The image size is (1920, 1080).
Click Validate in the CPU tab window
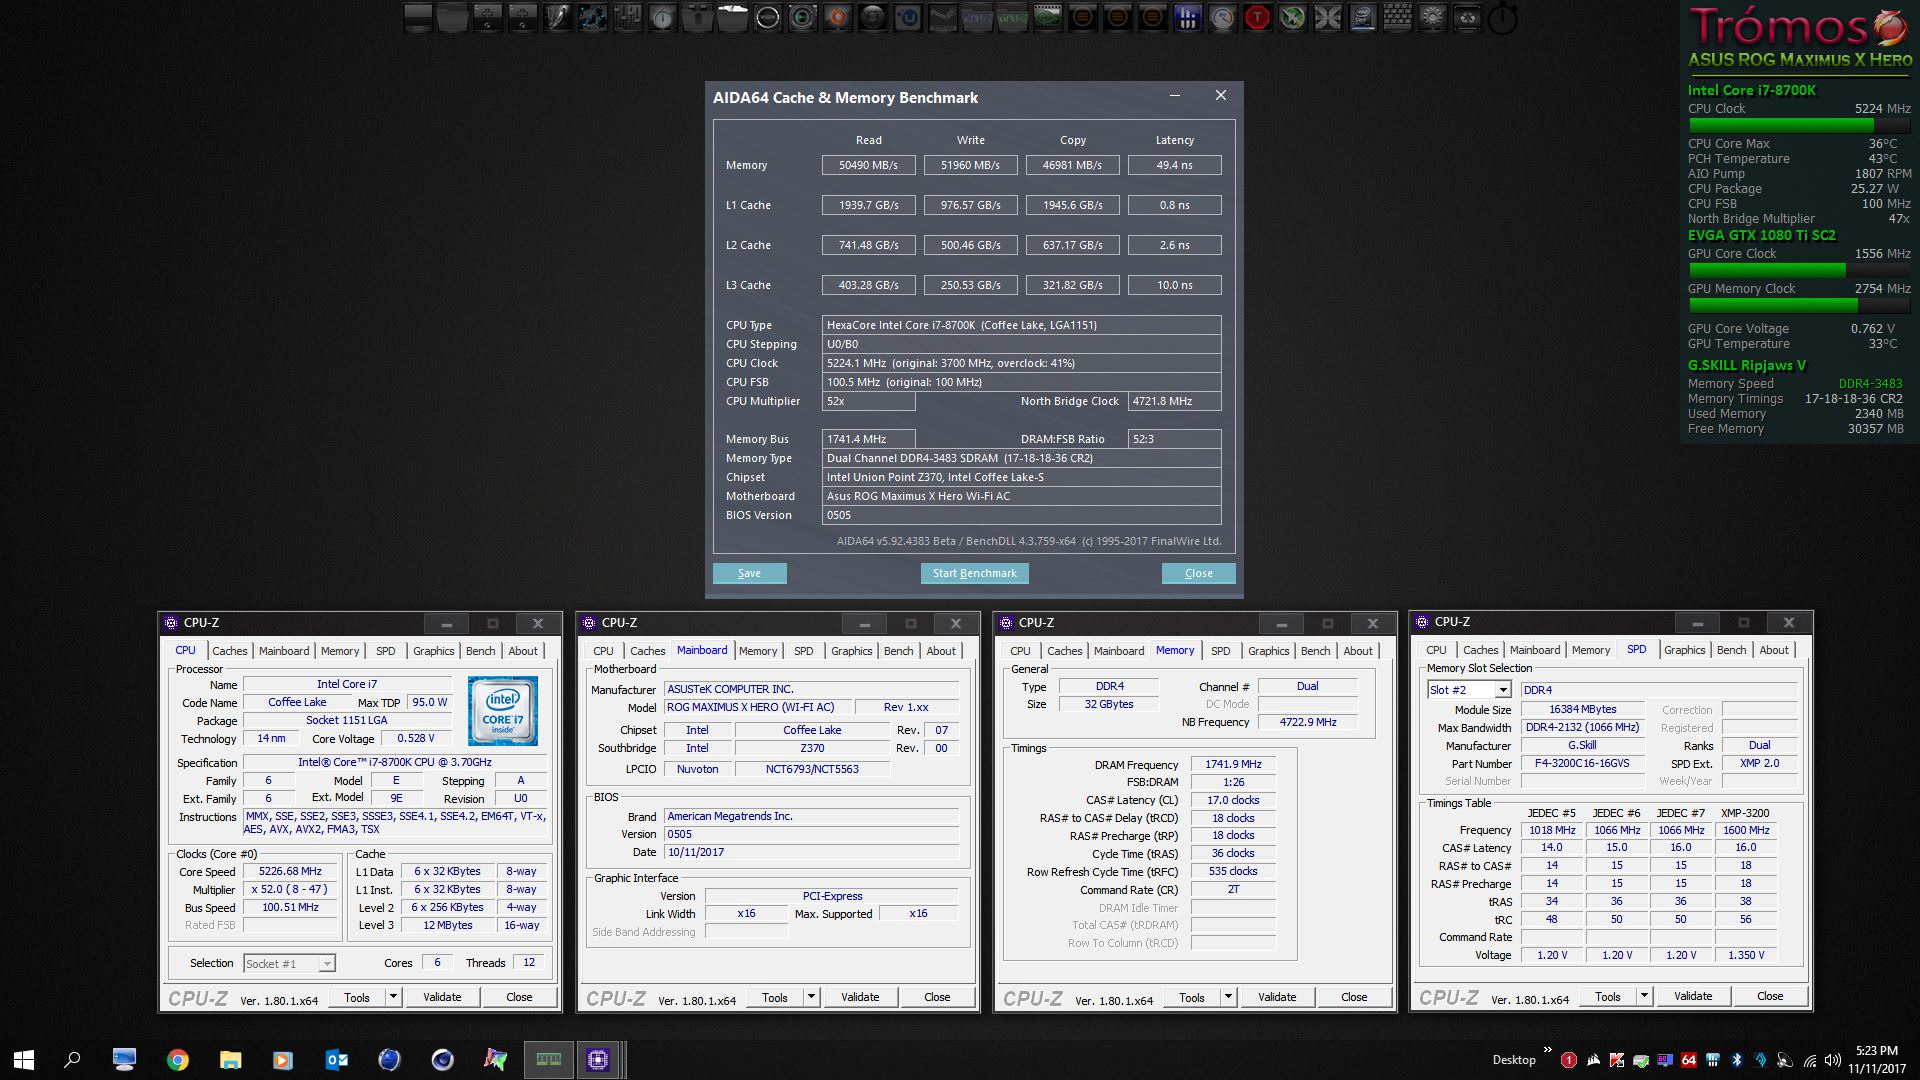tap(442, 997)
